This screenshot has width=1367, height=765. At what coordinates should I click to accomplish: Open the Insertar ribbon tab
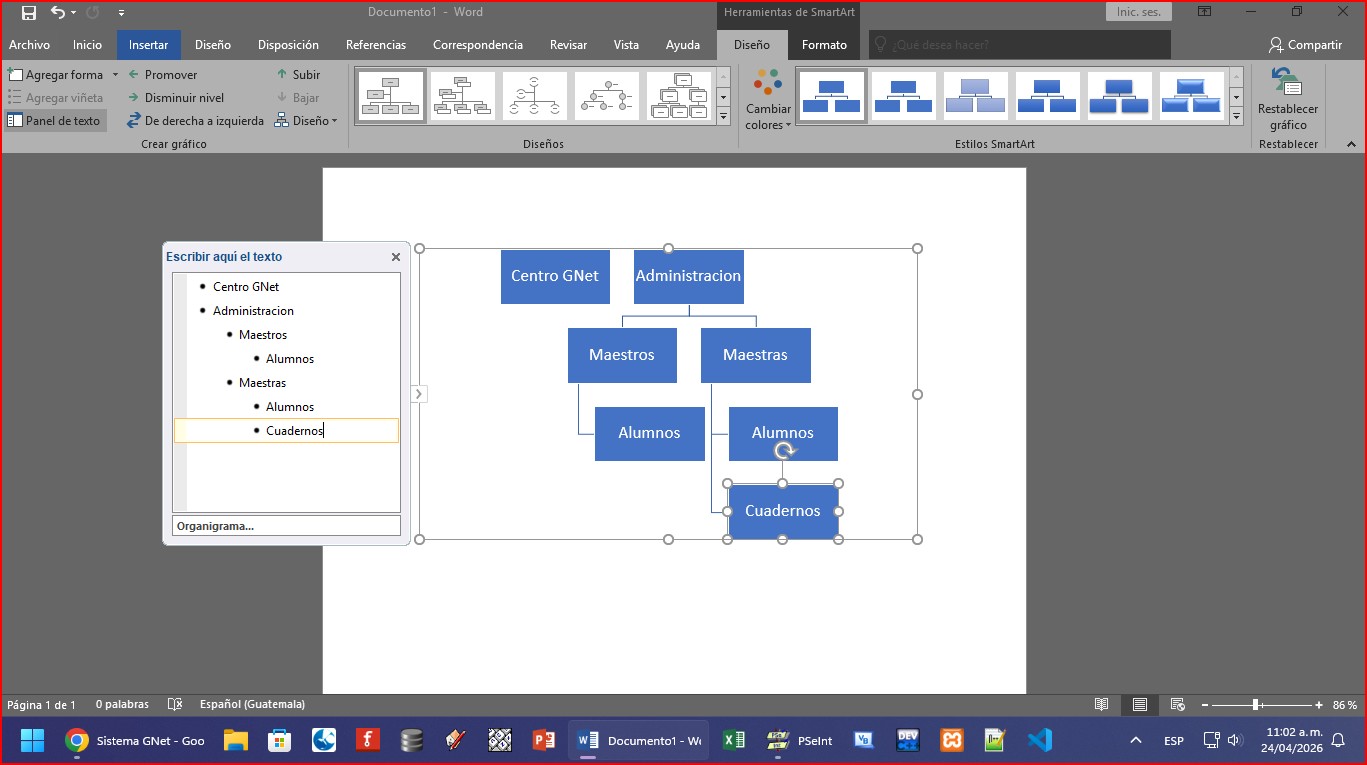pos(148,45)
